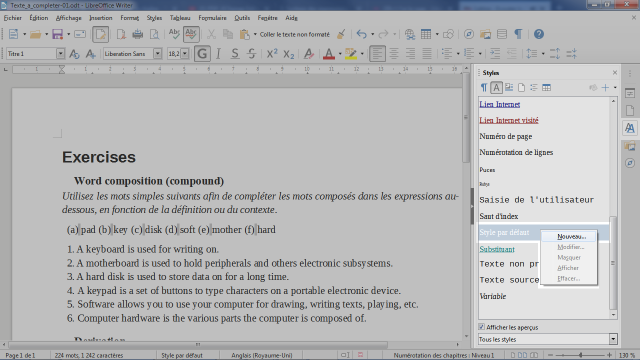Click the zoom slider in status bar
The height and width of the screenshot is (360, 640).
click(x=580, y=355)
